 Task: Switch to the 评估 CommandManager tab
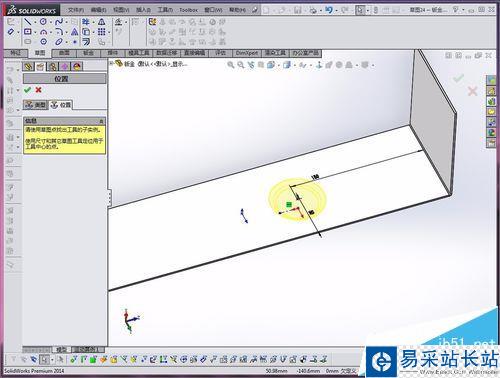click(x=220, y=53)
